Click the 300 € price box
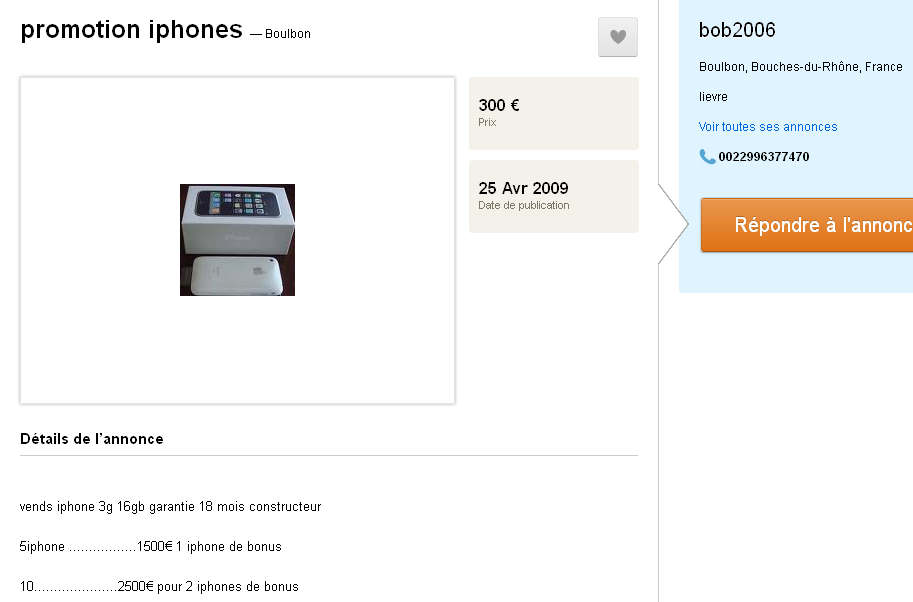Viewport: 913px width, 602px height. pos(553,113)
